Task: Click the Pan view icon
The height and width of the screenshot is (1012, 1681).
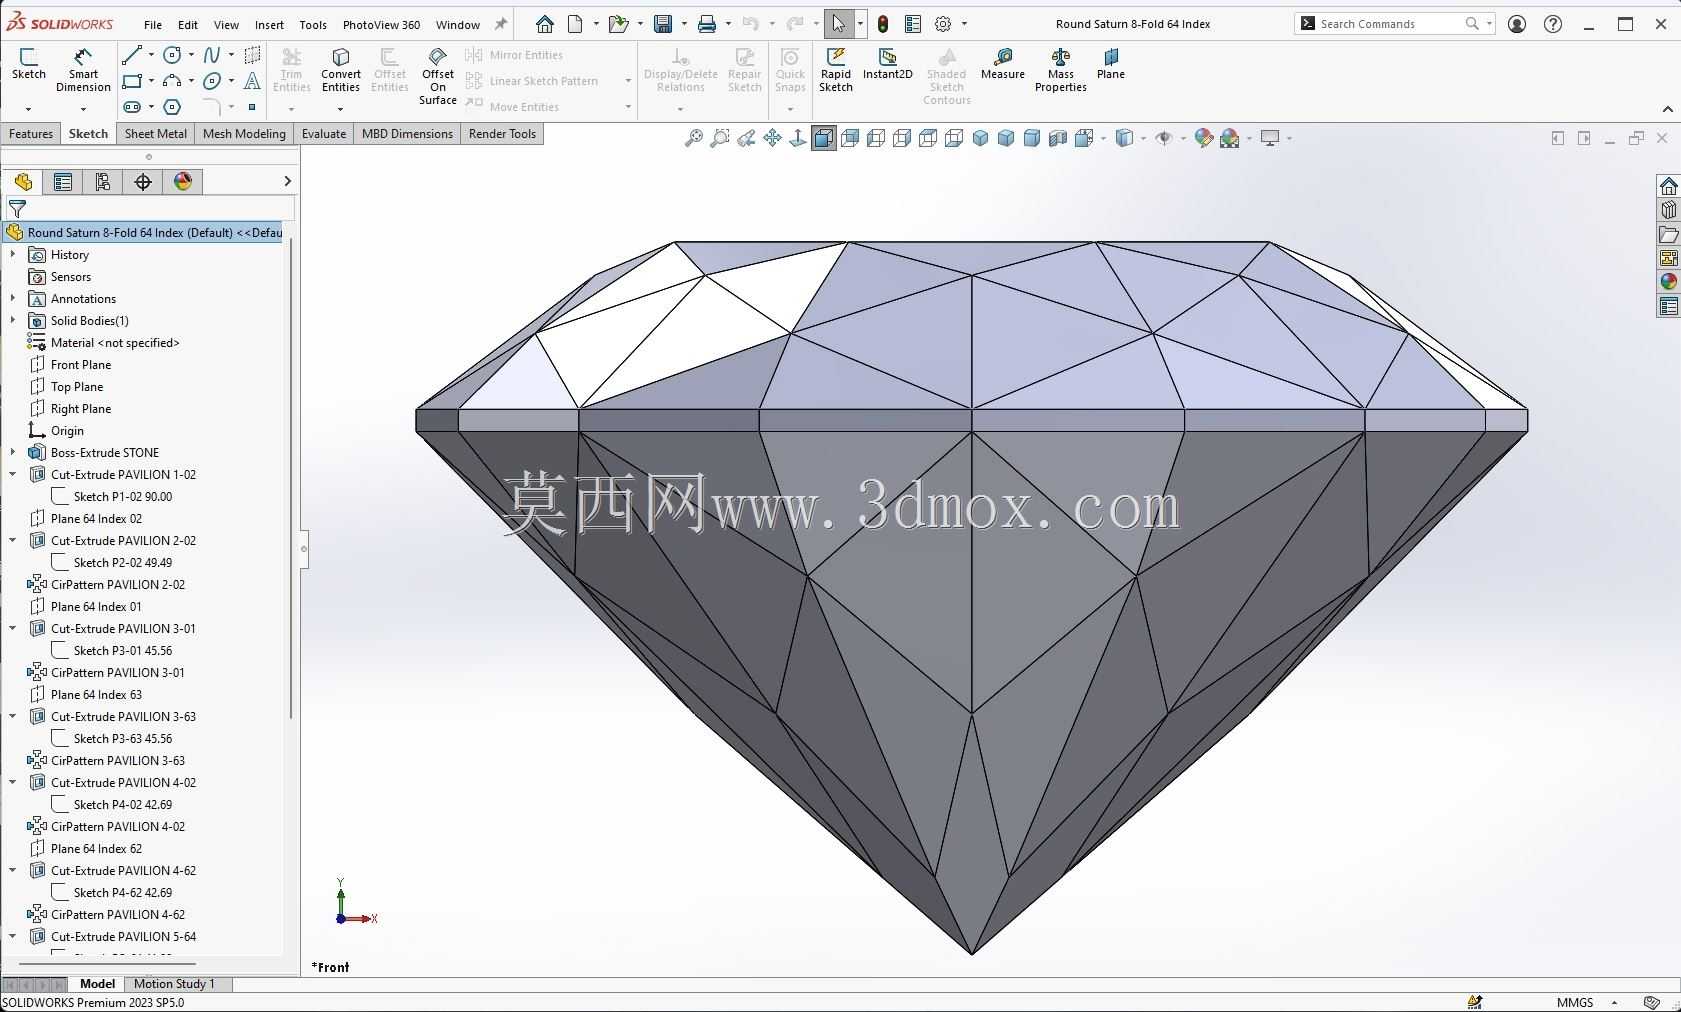Action: 772,138
